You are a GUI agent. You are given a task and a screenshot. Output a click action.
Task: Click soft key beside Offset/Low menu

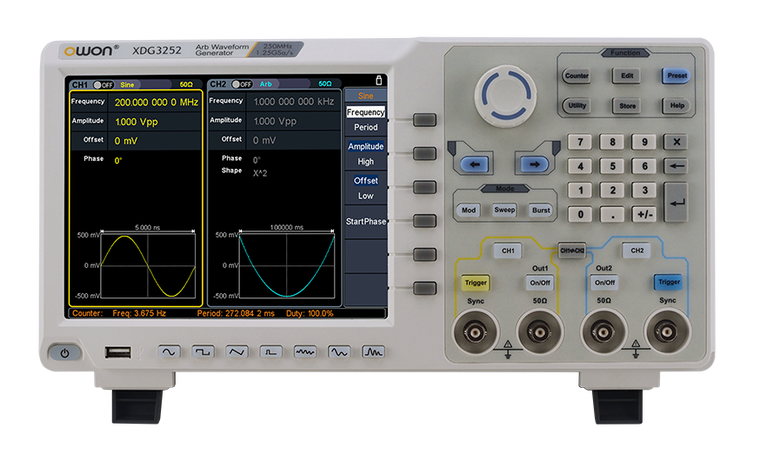[x=425, y=187]
